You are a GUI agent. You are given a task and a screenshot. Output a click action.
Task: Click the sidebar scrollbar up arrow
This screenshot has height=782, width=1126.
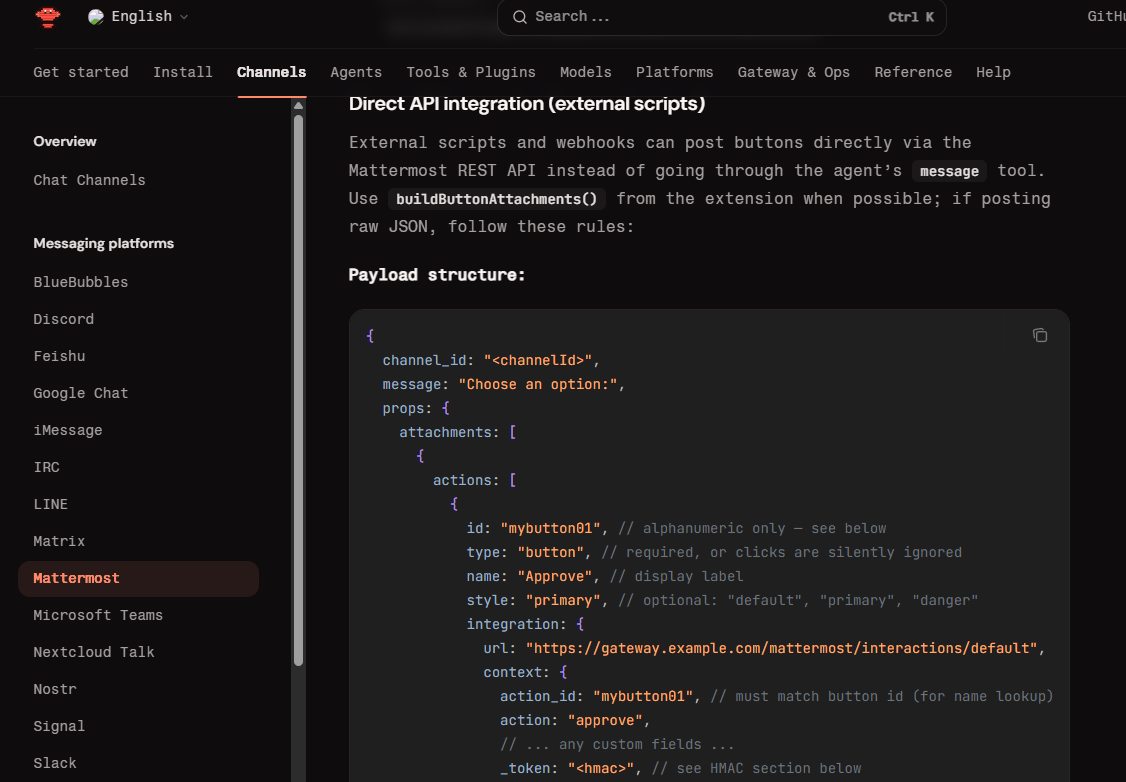(299, 106)
